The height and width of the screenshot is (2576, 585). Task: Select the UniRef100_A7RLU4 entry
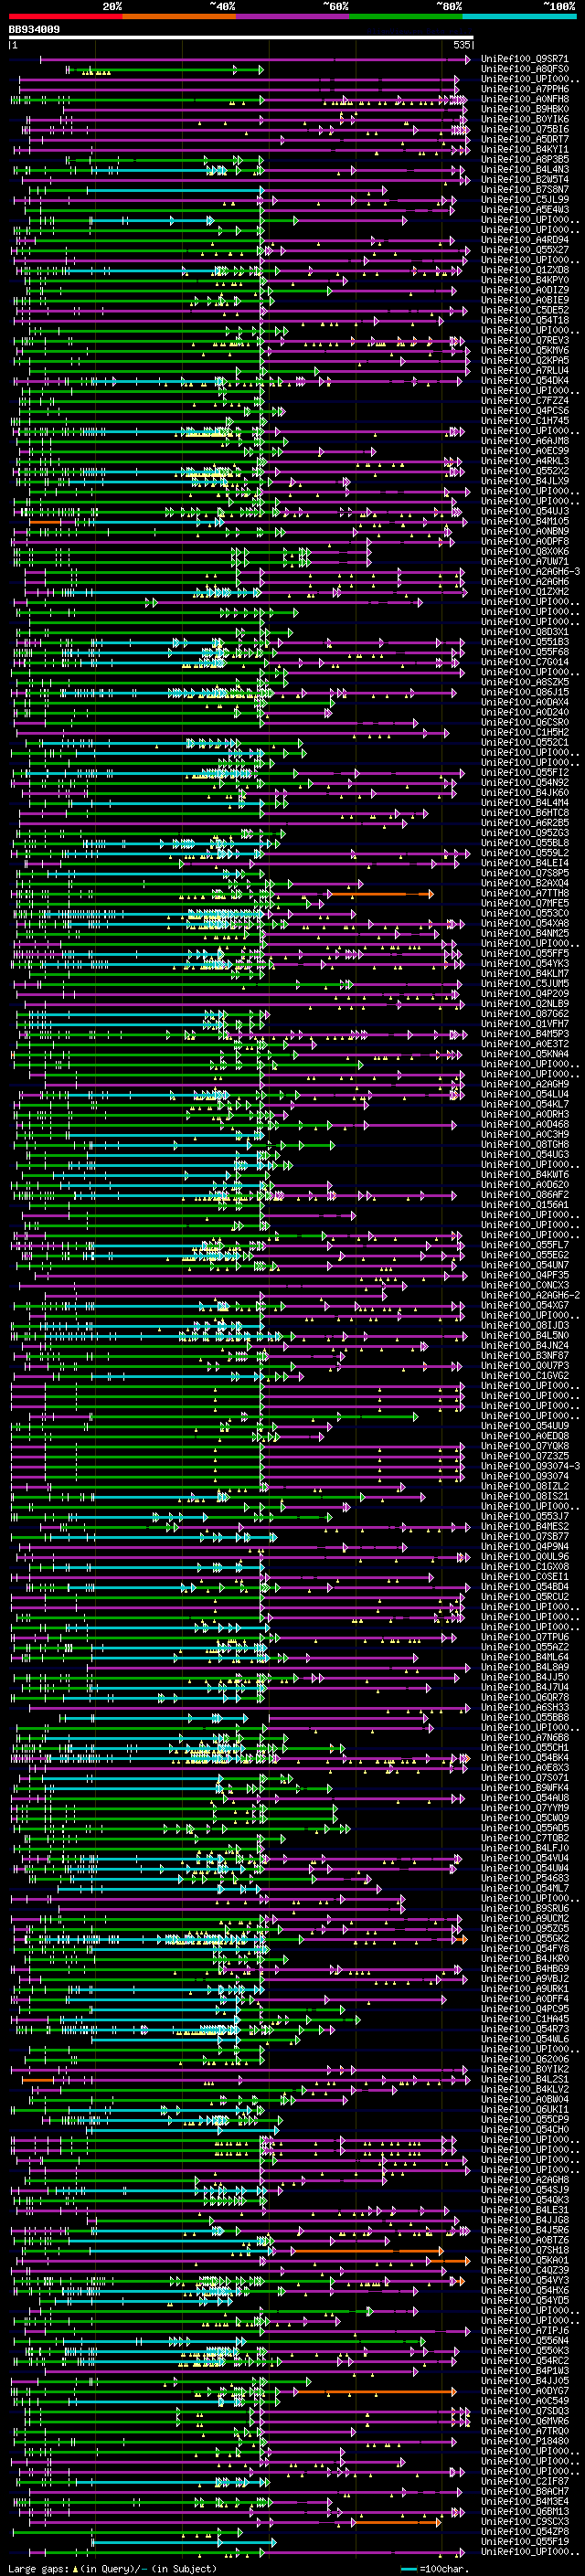click(525, 370)
